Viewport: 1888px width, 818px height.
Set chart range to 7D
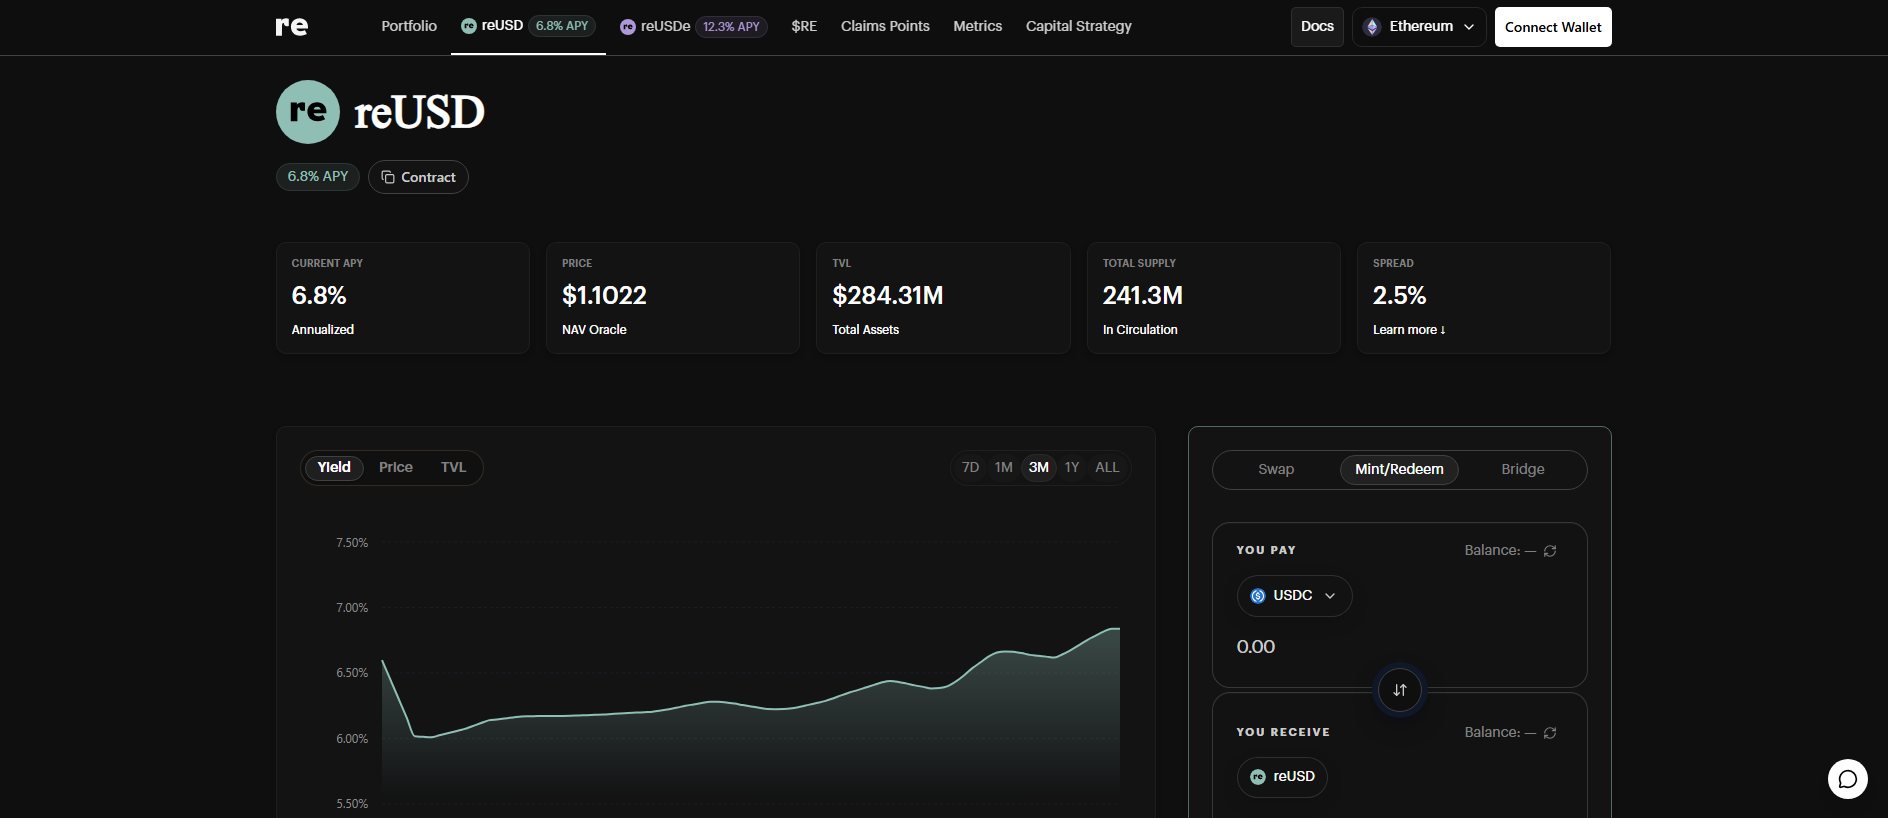(970, 468)
